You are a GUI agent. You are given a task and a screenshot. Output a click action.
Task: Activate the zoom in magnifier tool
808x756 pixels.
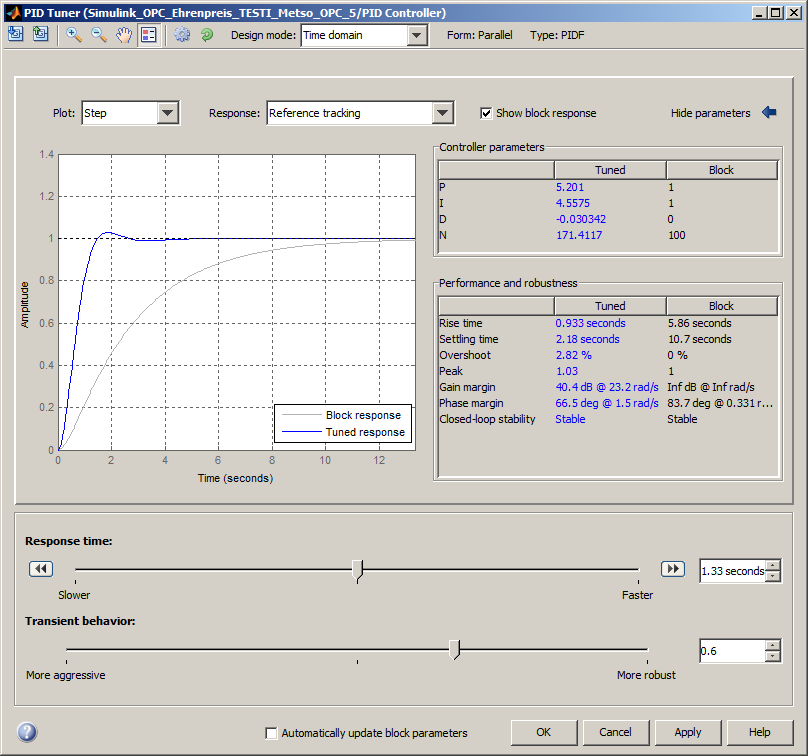pos(74,35)
